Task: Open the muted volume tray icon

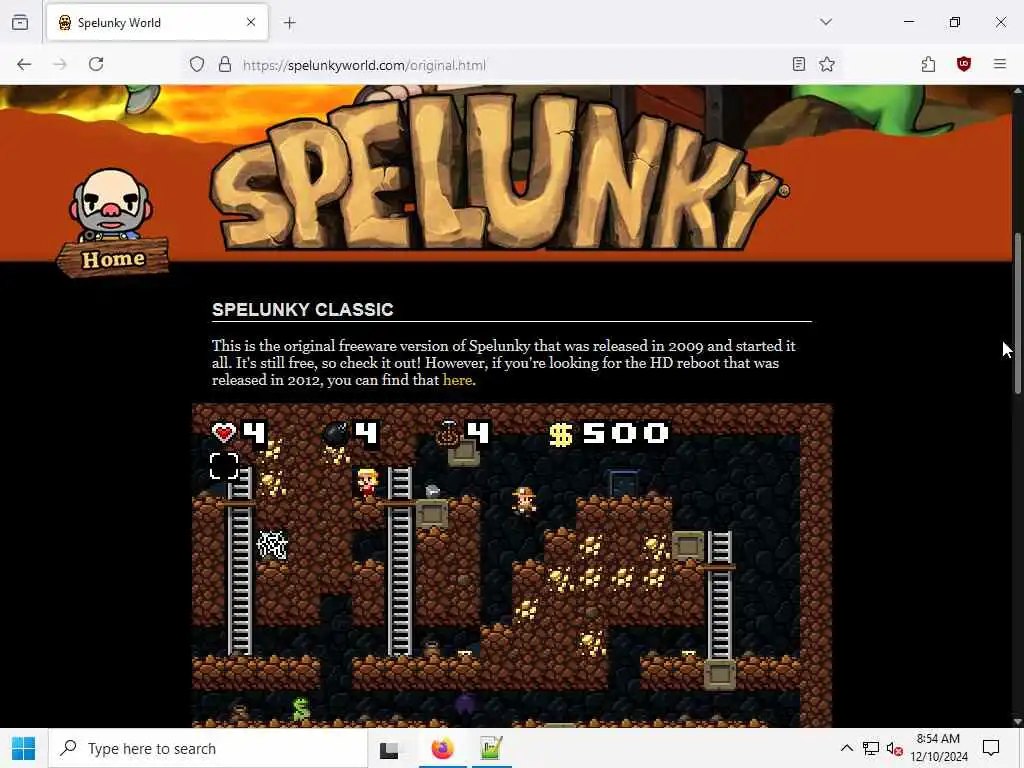Action: coord(895,749)
